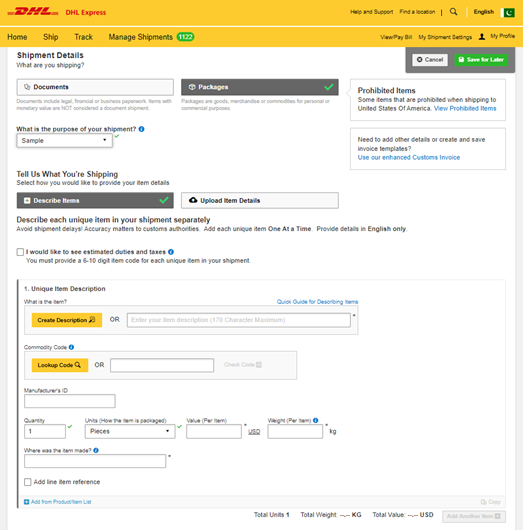523x530 pixels.
Task: Go to Track in navigation bar
Action: (x=84, y=37)
